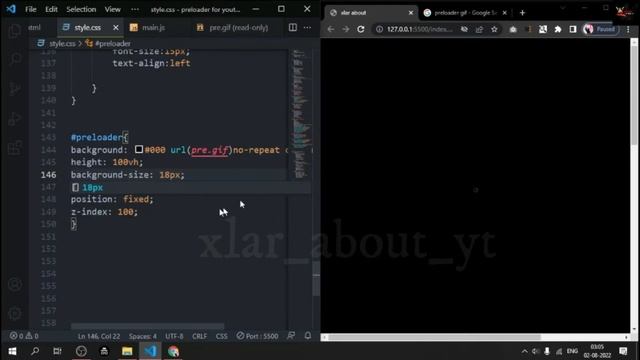The height and width of the screenshot is (360, 640).
Task: Click the pre.gif link in url()
Action: click(x=209, y=150)
